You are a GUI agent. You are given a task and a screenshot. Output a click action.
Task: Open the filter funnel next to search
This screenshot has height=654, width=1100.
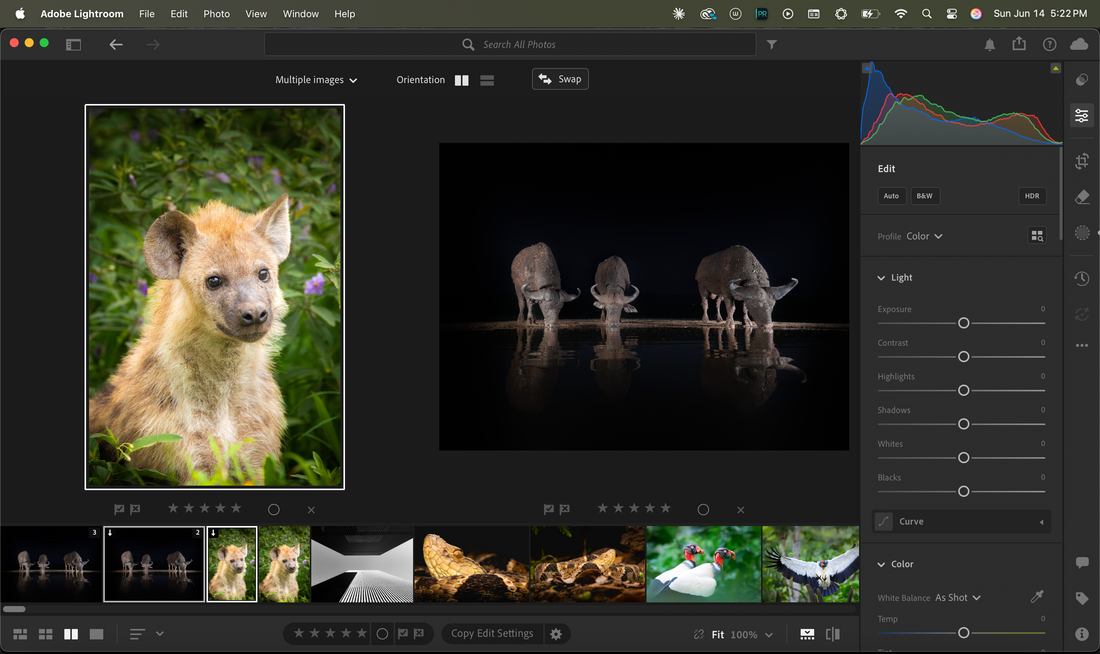point(772,44)
